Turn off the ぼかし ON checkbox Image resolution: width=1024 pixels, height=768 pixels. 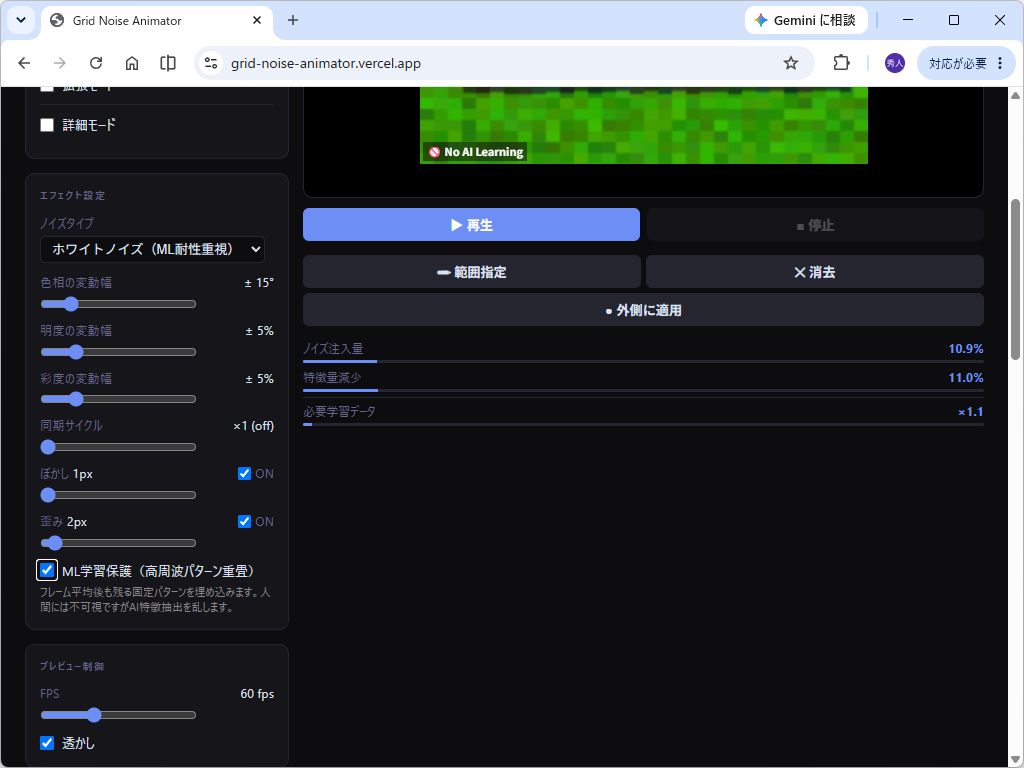point(244,473)
